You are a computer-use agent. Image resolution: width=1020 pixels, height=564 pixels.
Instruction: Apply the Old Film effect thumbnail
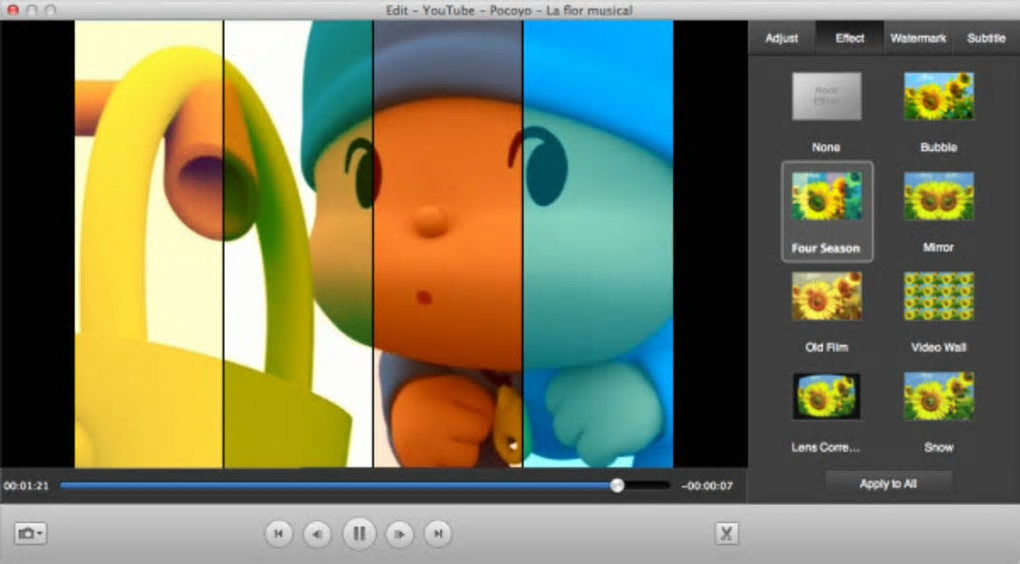[x=826, y=296]
